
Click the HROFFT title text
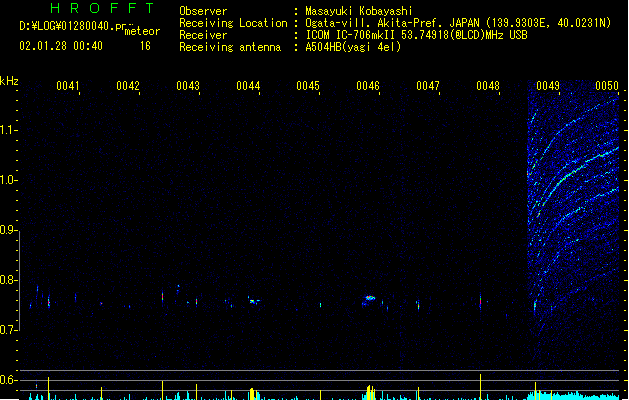pos(102,8)
